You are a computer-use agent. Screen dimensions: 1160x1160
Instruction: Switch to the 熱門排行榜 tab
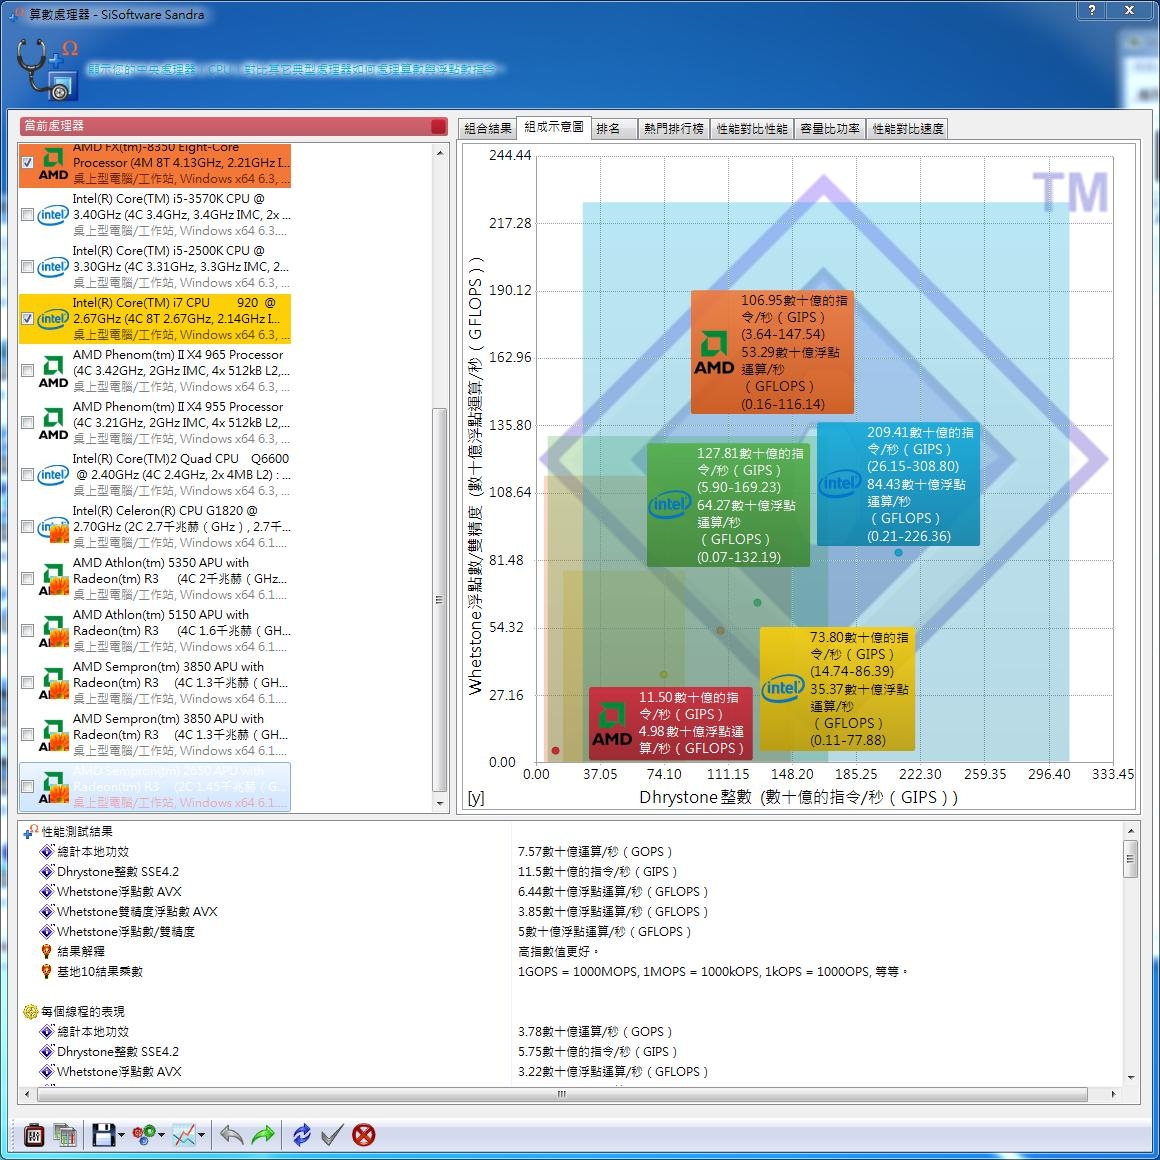[x=673, y=129]
